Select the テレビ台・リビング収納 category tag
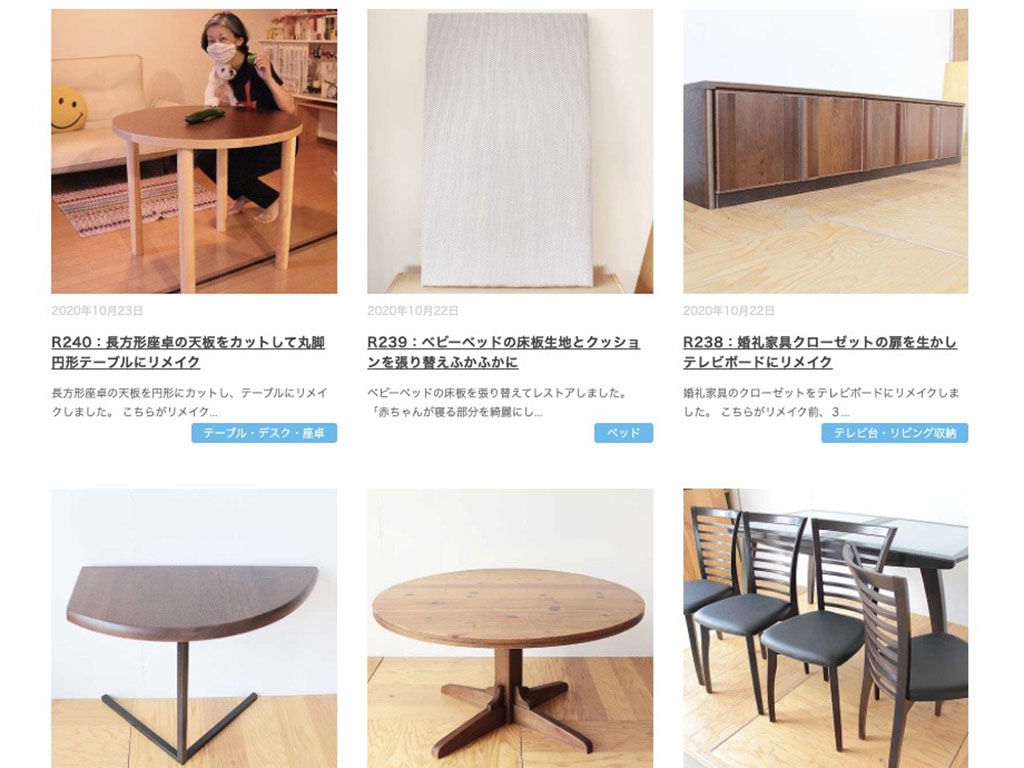1024x768 pixels. pyautogui.click(x=895, y=433)
